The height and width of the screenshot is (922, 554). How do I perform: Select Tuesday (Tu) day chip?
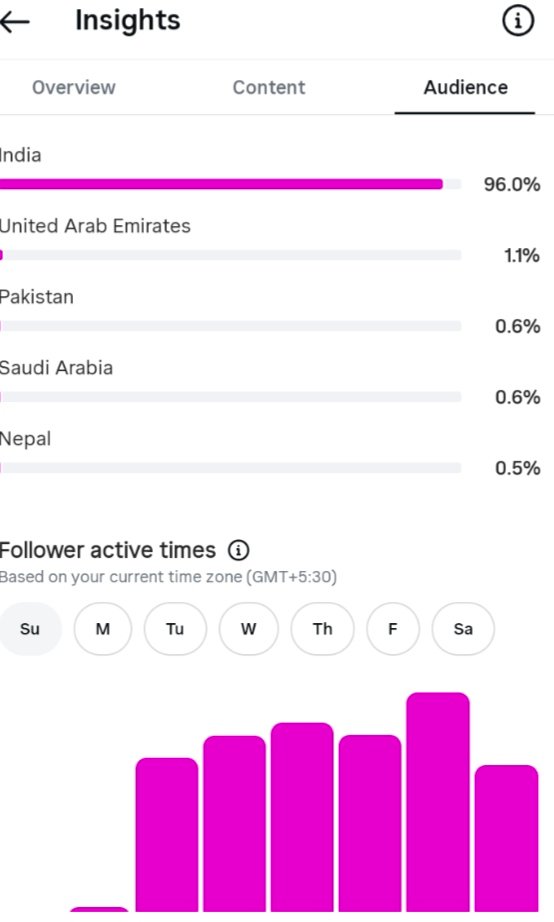pyautogui.click(x=175, y=629)
